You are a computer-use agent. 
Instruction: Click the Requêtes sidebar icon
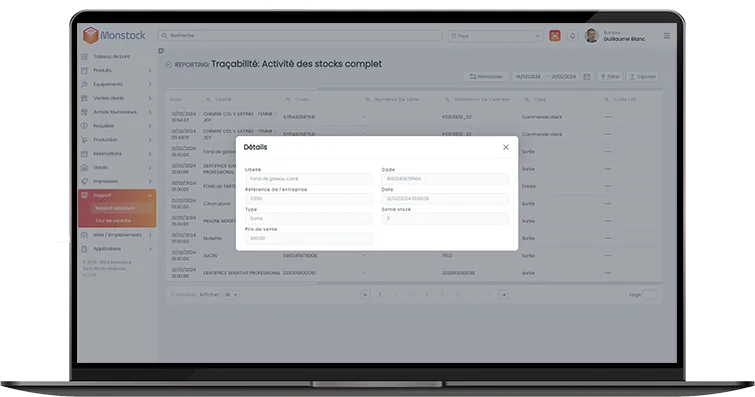[84, 126]
